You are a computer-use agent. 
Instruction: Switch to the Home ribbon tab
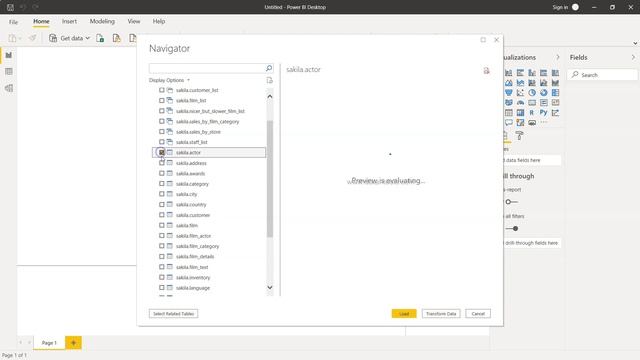tap(41, 21)
